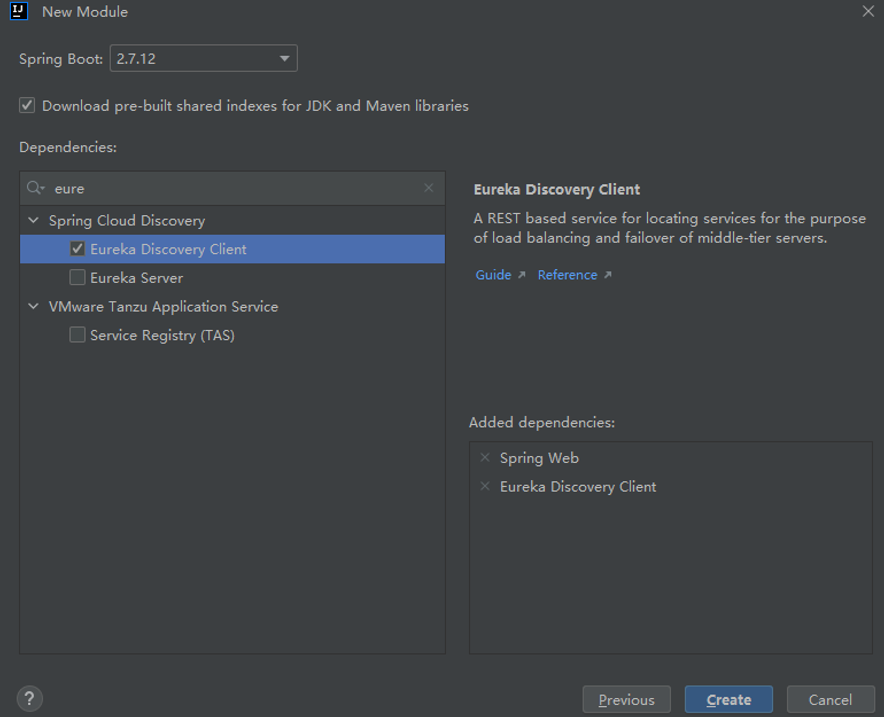This screenshot has width=884, height=717.
Task: Select VMware Tanzu Application Service label
Action: [x=163, y=307]
